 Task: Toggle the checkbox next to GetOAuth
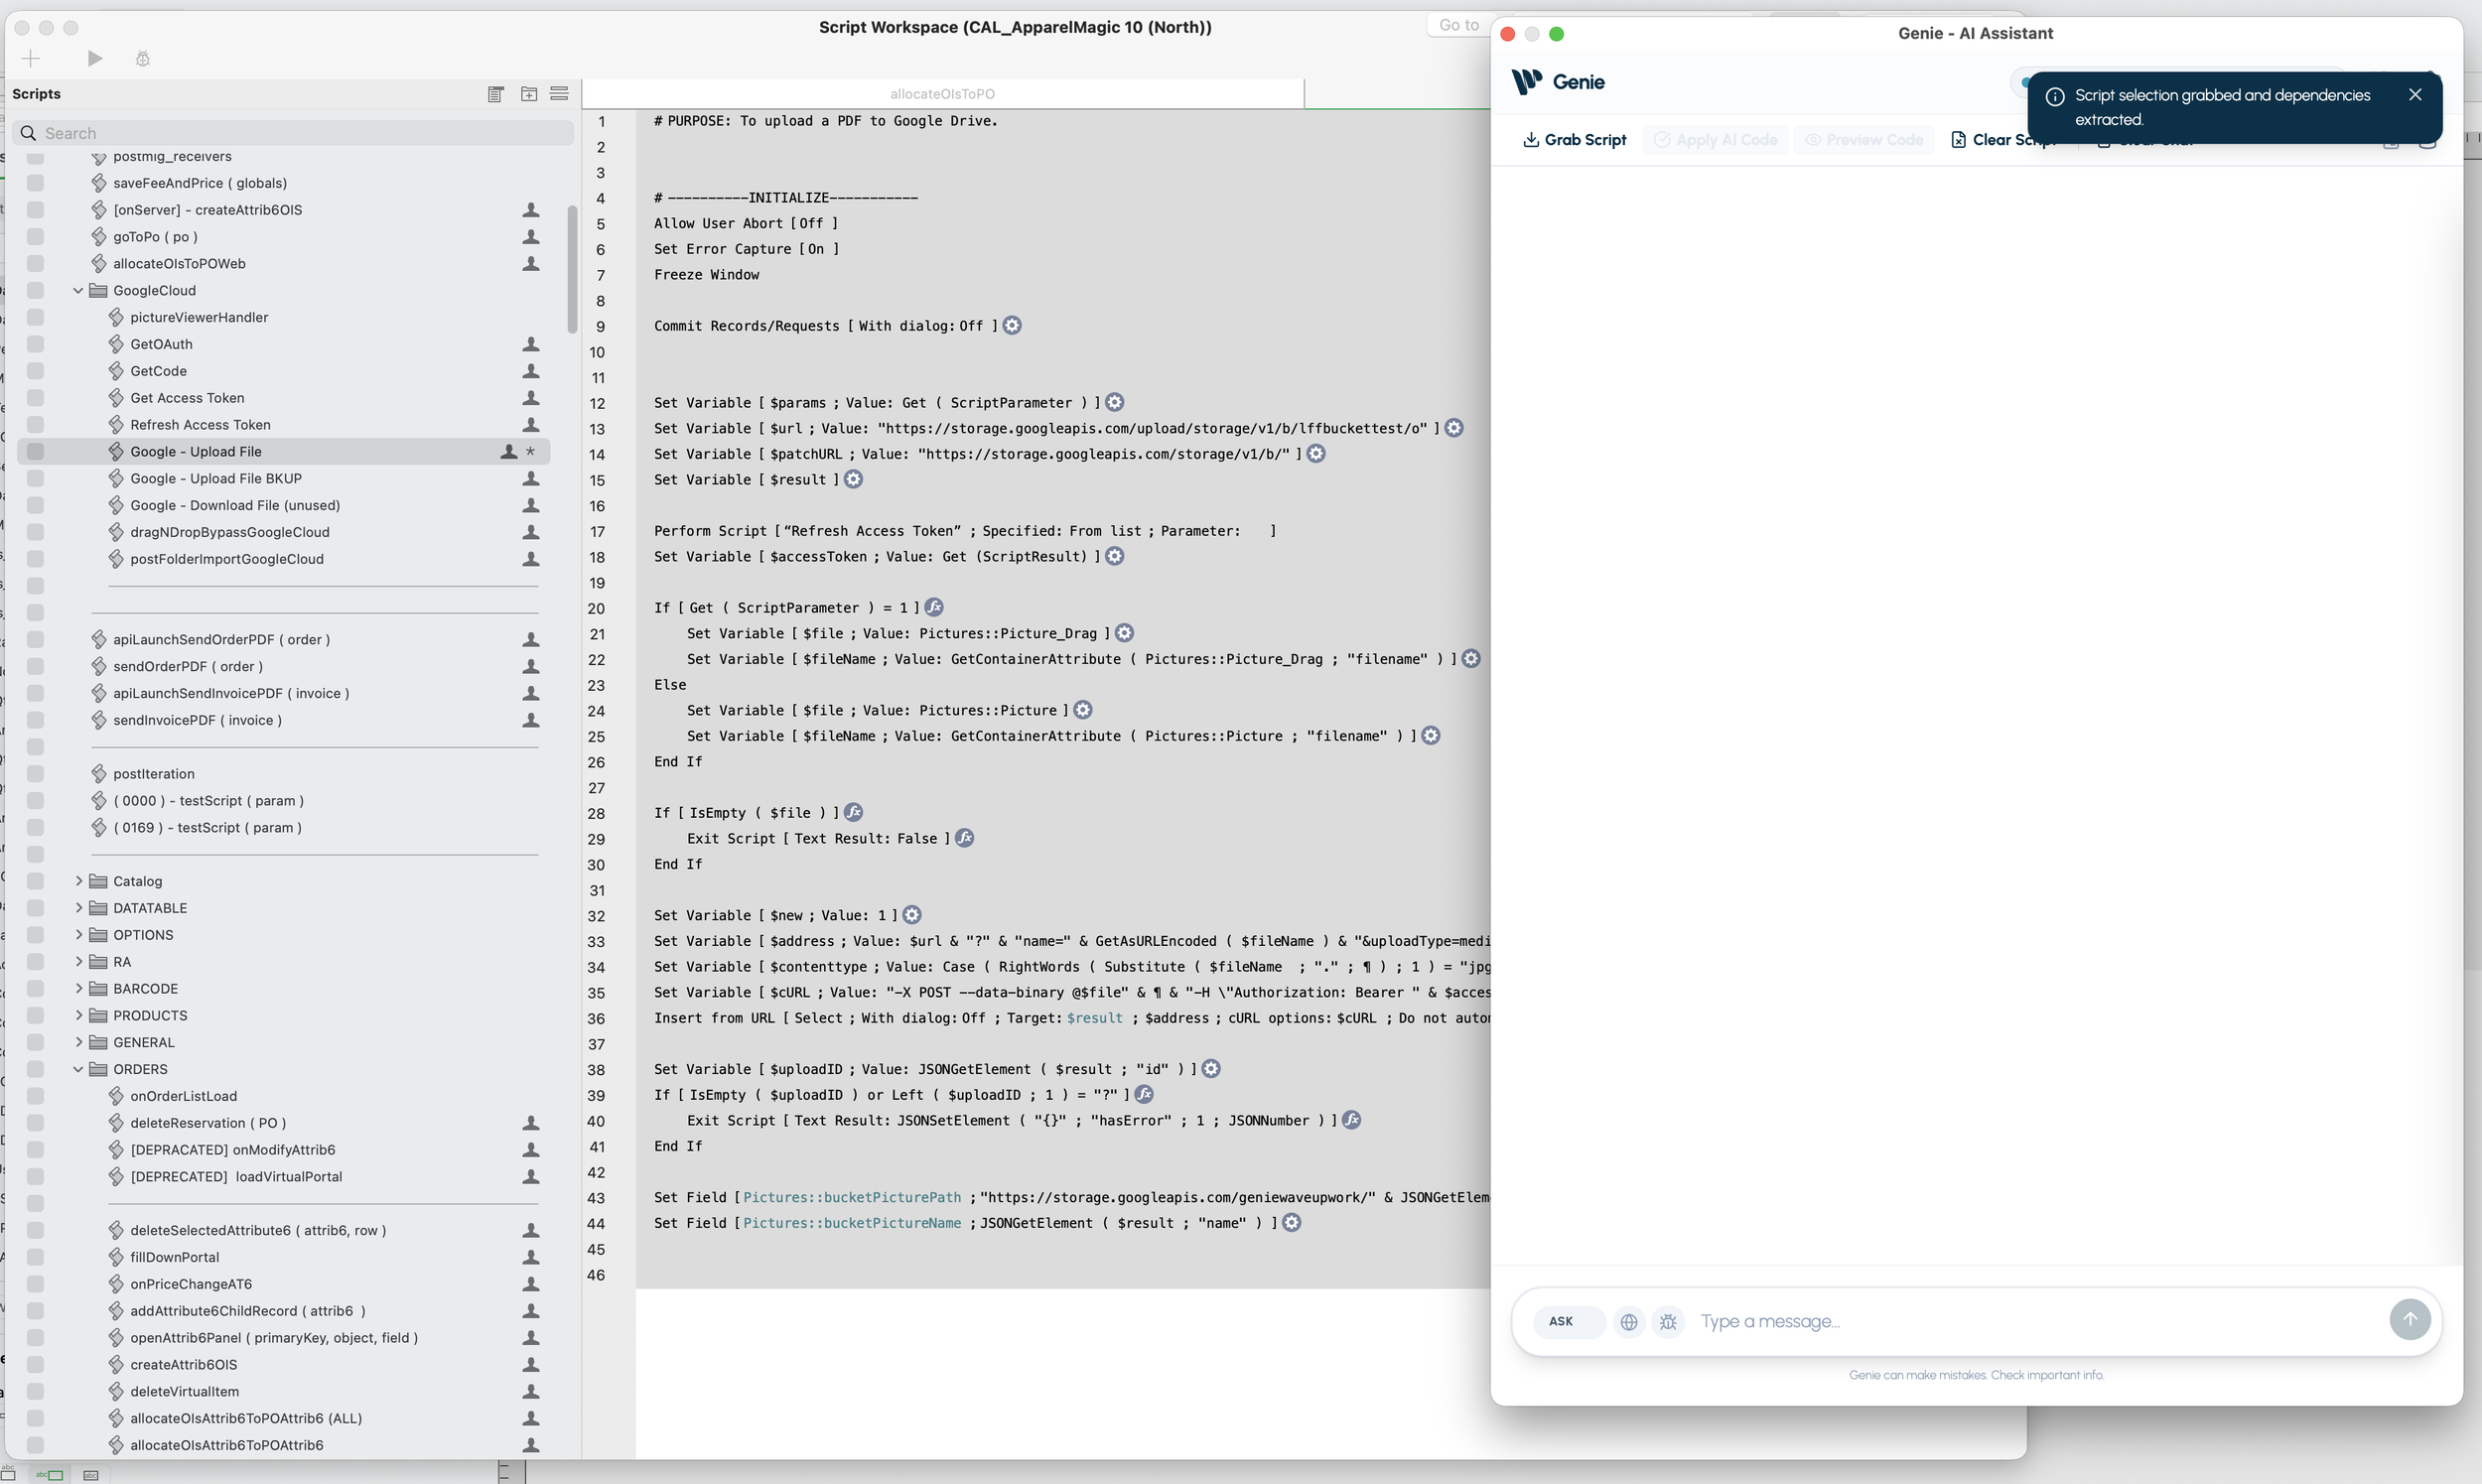pos(35,344)
